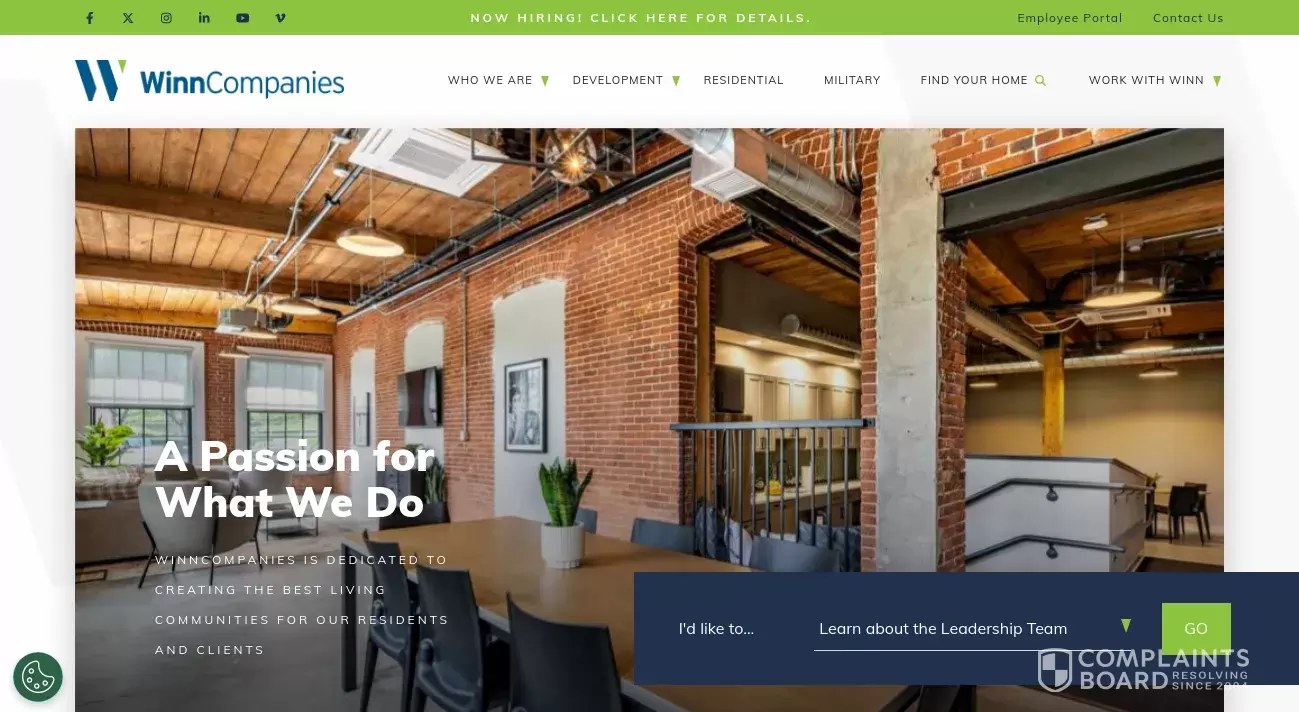Viewport: 1299px width, 712px height.
Task: Open the Contact Us link
Action: 1188,18
